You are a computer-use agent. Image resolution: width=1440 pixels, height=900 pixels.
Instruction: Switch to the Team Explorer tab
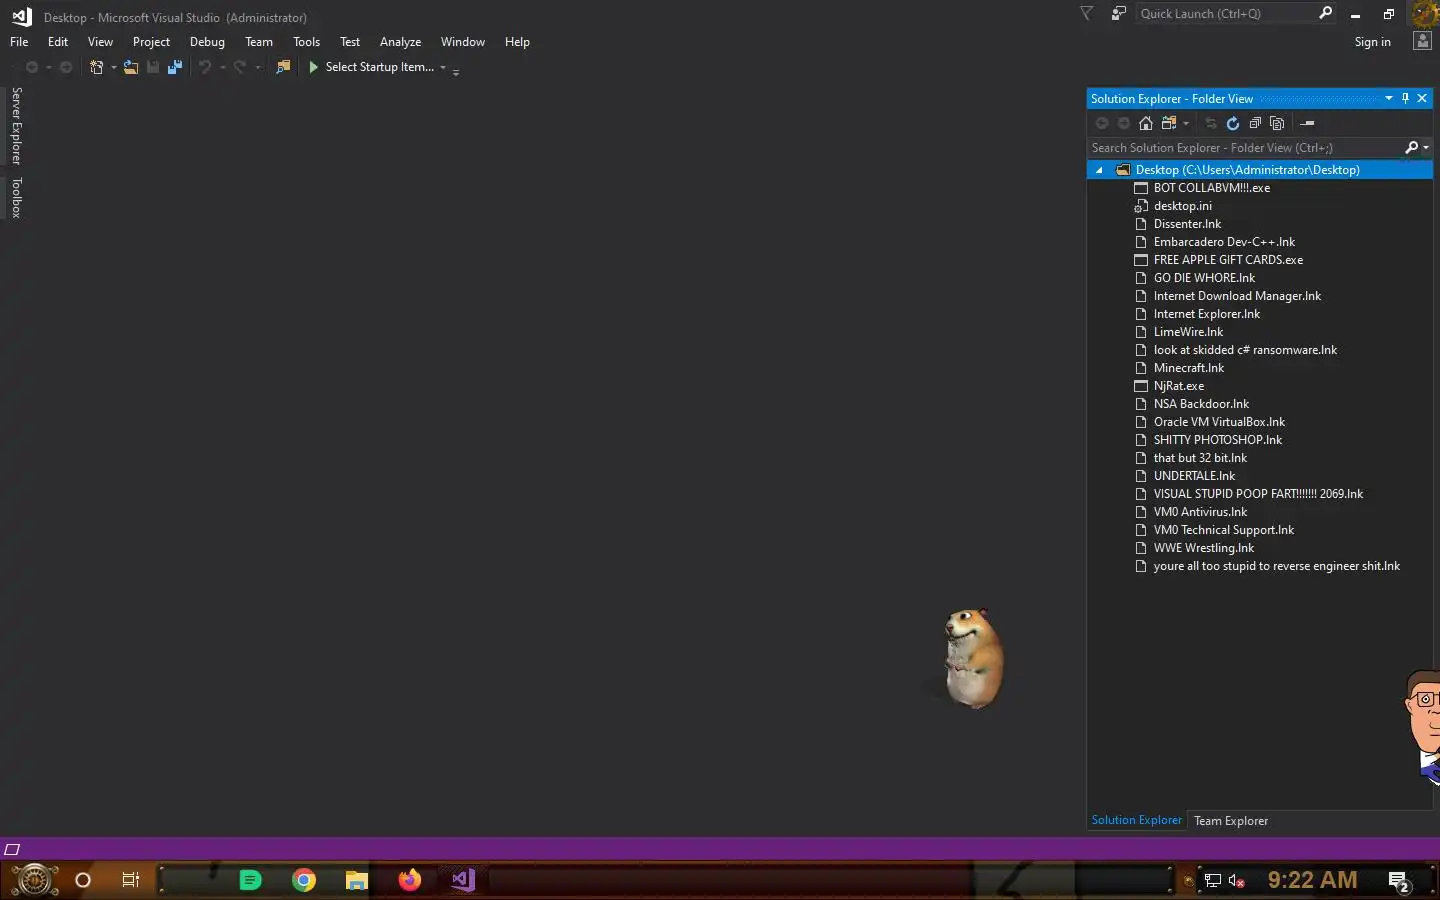coord(1231,821)
